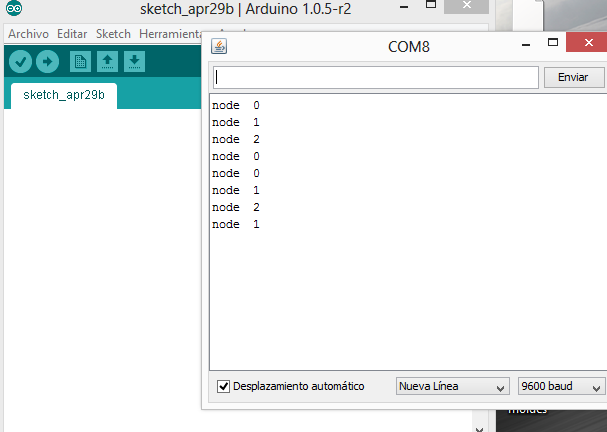Image resolution: width=607 pixels, height=432 pixels.
Task: Close the COM8 serial monitor window
Action: point(588,42)
